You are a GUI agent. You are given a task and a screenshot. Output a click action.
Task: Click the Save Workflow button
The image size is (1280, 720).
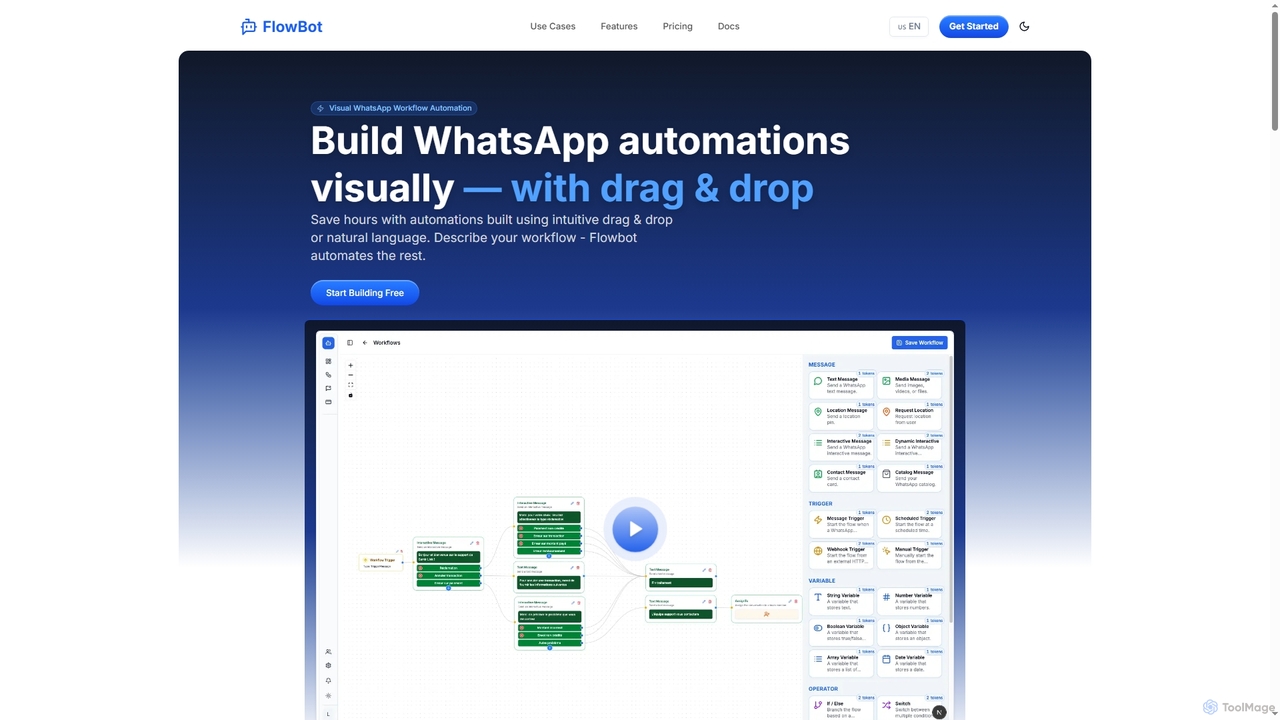[919, 343]
